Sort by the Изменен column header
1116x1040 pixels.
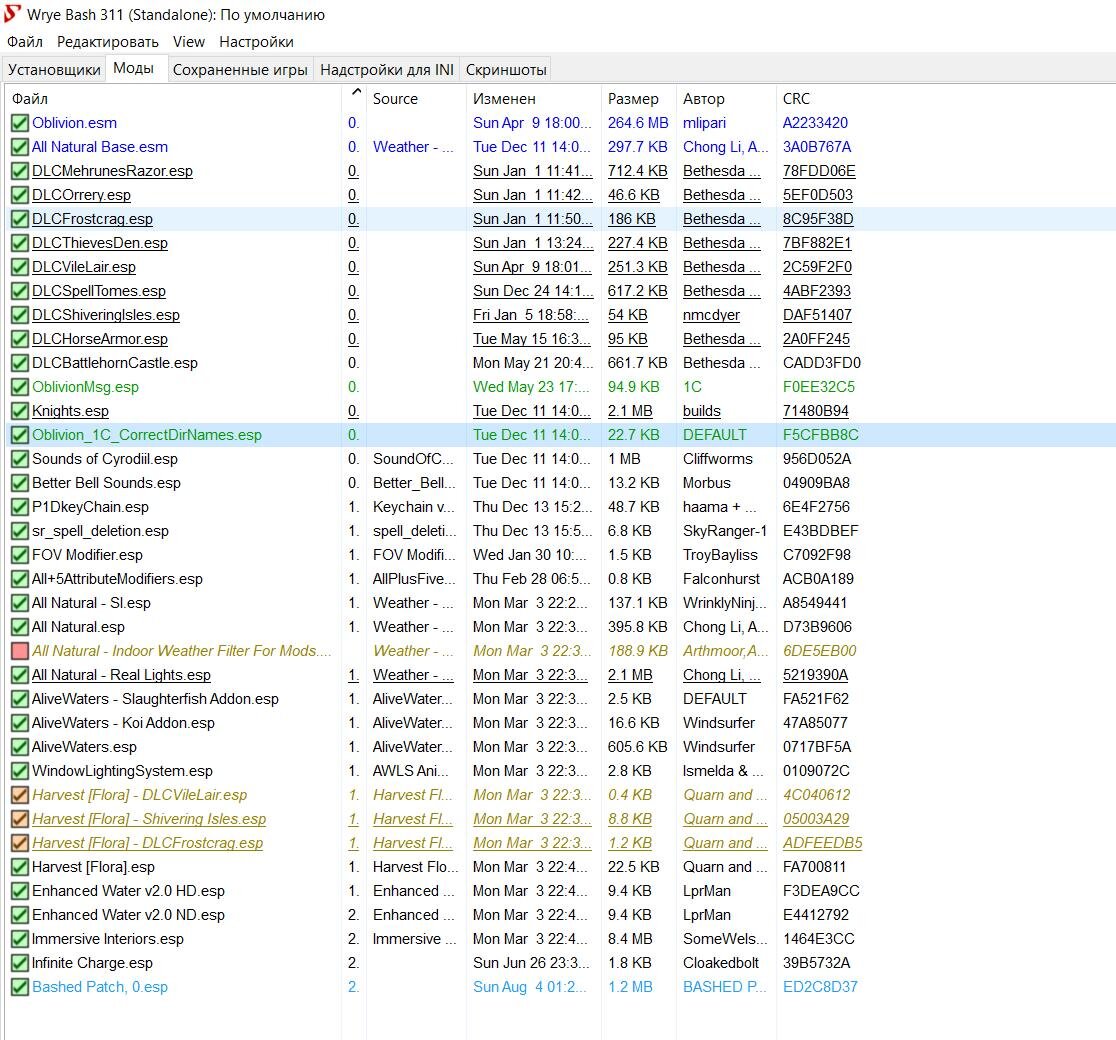534,99
